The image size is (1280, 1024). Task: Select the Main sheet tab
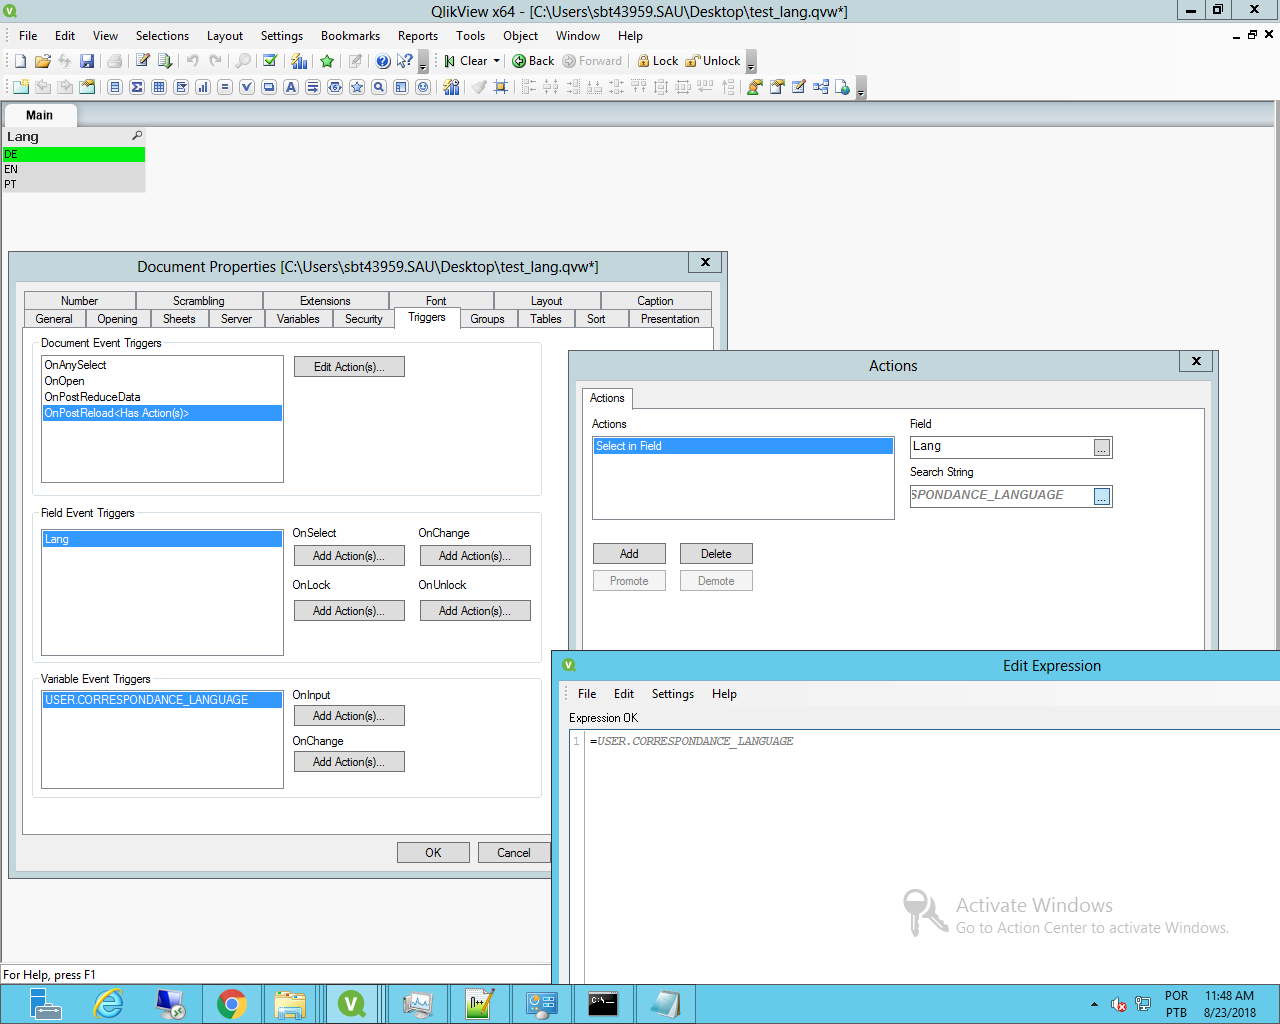[39, 115]
